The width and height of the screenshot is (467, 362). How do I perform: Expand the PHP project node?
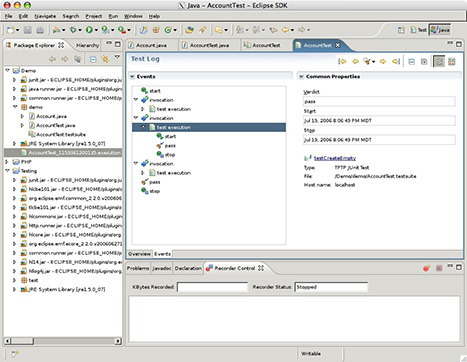tap(7, 162)
